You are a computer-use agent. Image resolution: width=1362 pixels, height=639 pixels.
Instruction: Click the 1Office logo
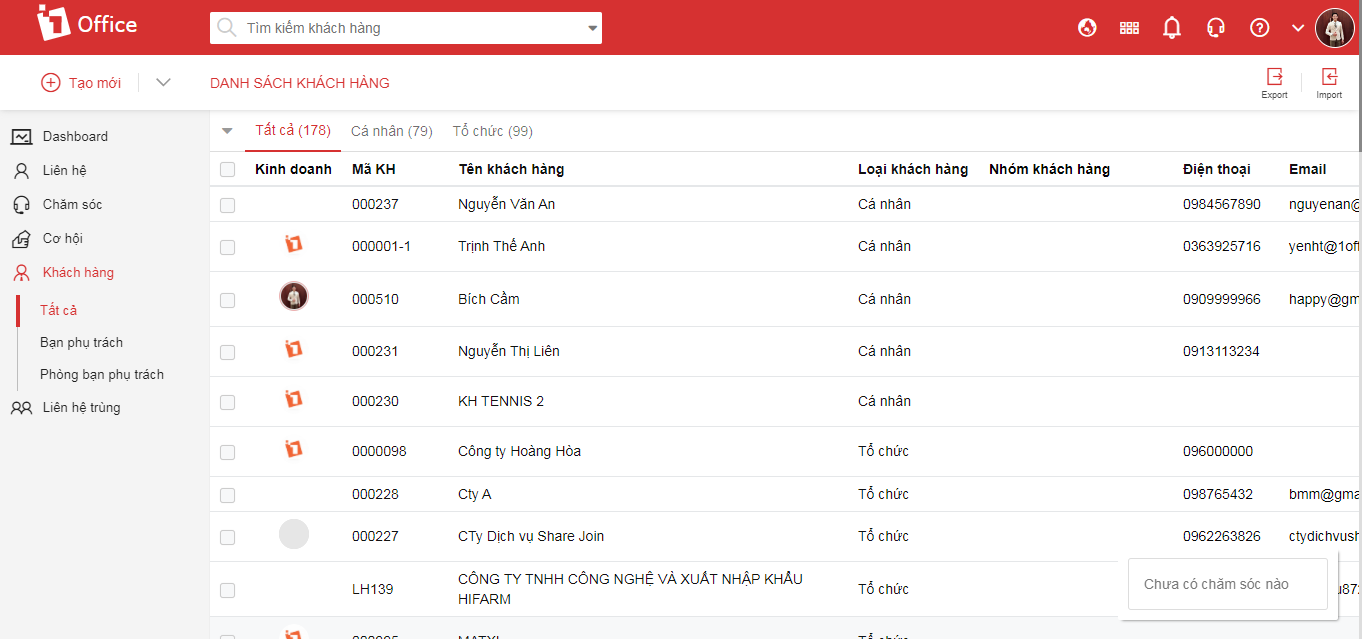click(x=86, y=24)
